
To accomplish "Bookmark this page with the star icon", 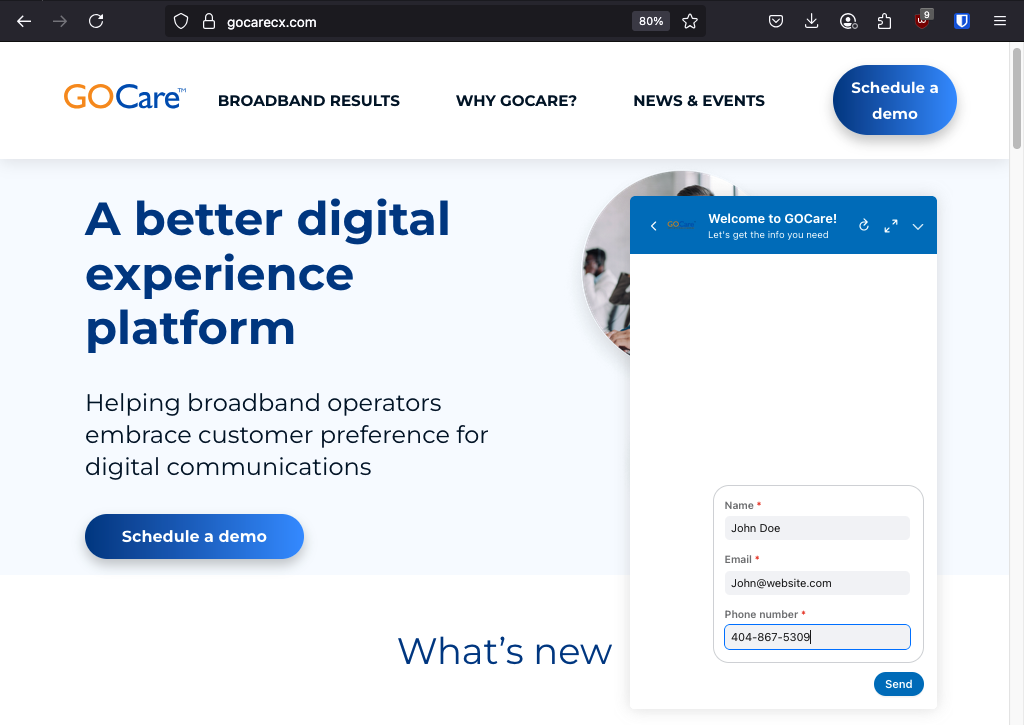I will [x=690, y=22].
